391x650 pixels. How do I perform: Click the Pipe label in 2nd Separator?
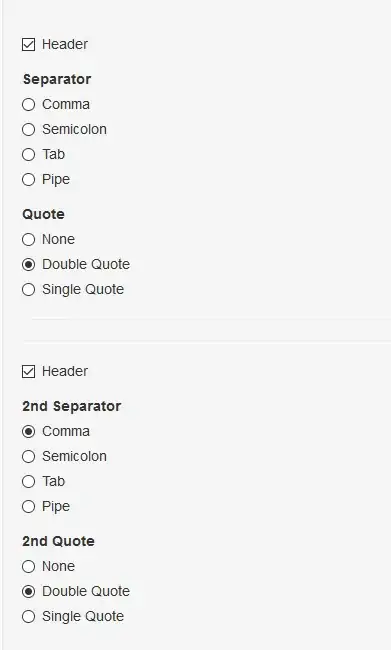tap(56, 507)
